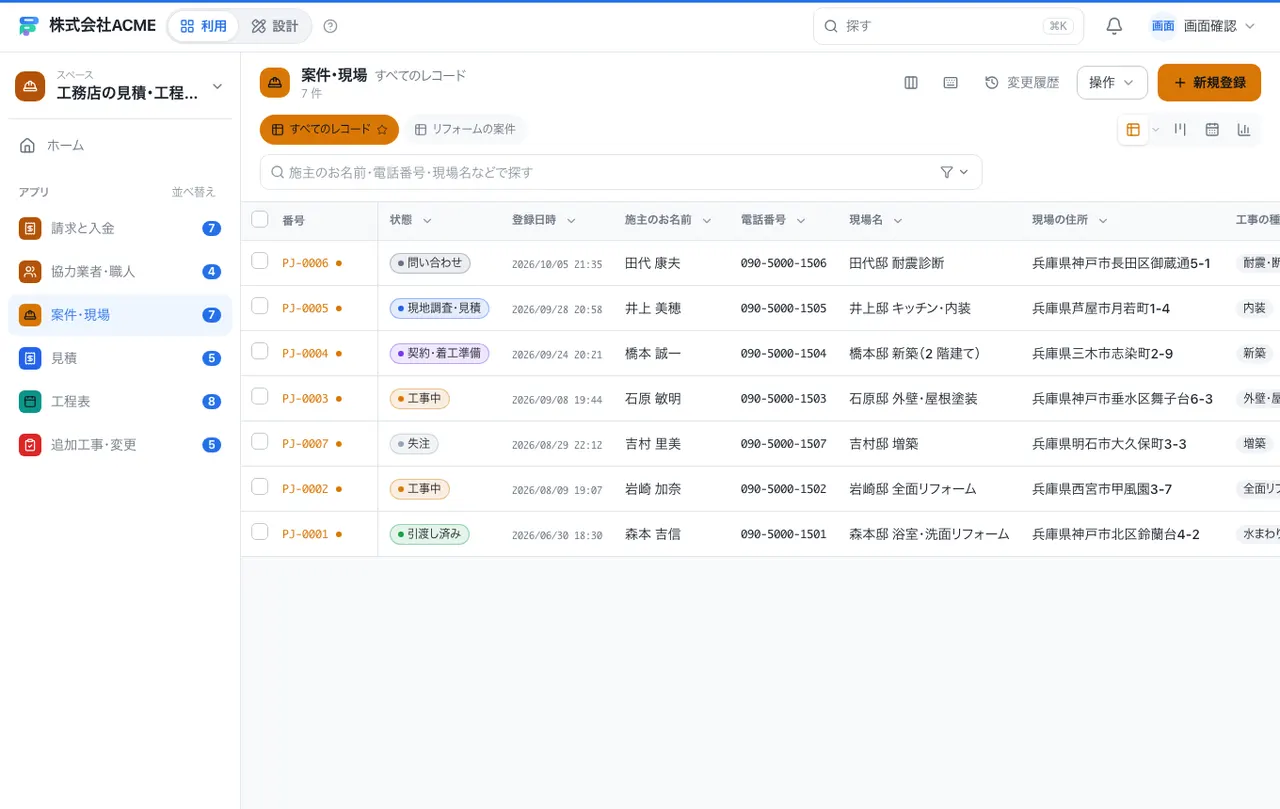Open record link PJ-0001
1280x809 pixels.
click(x=305, y=534)
